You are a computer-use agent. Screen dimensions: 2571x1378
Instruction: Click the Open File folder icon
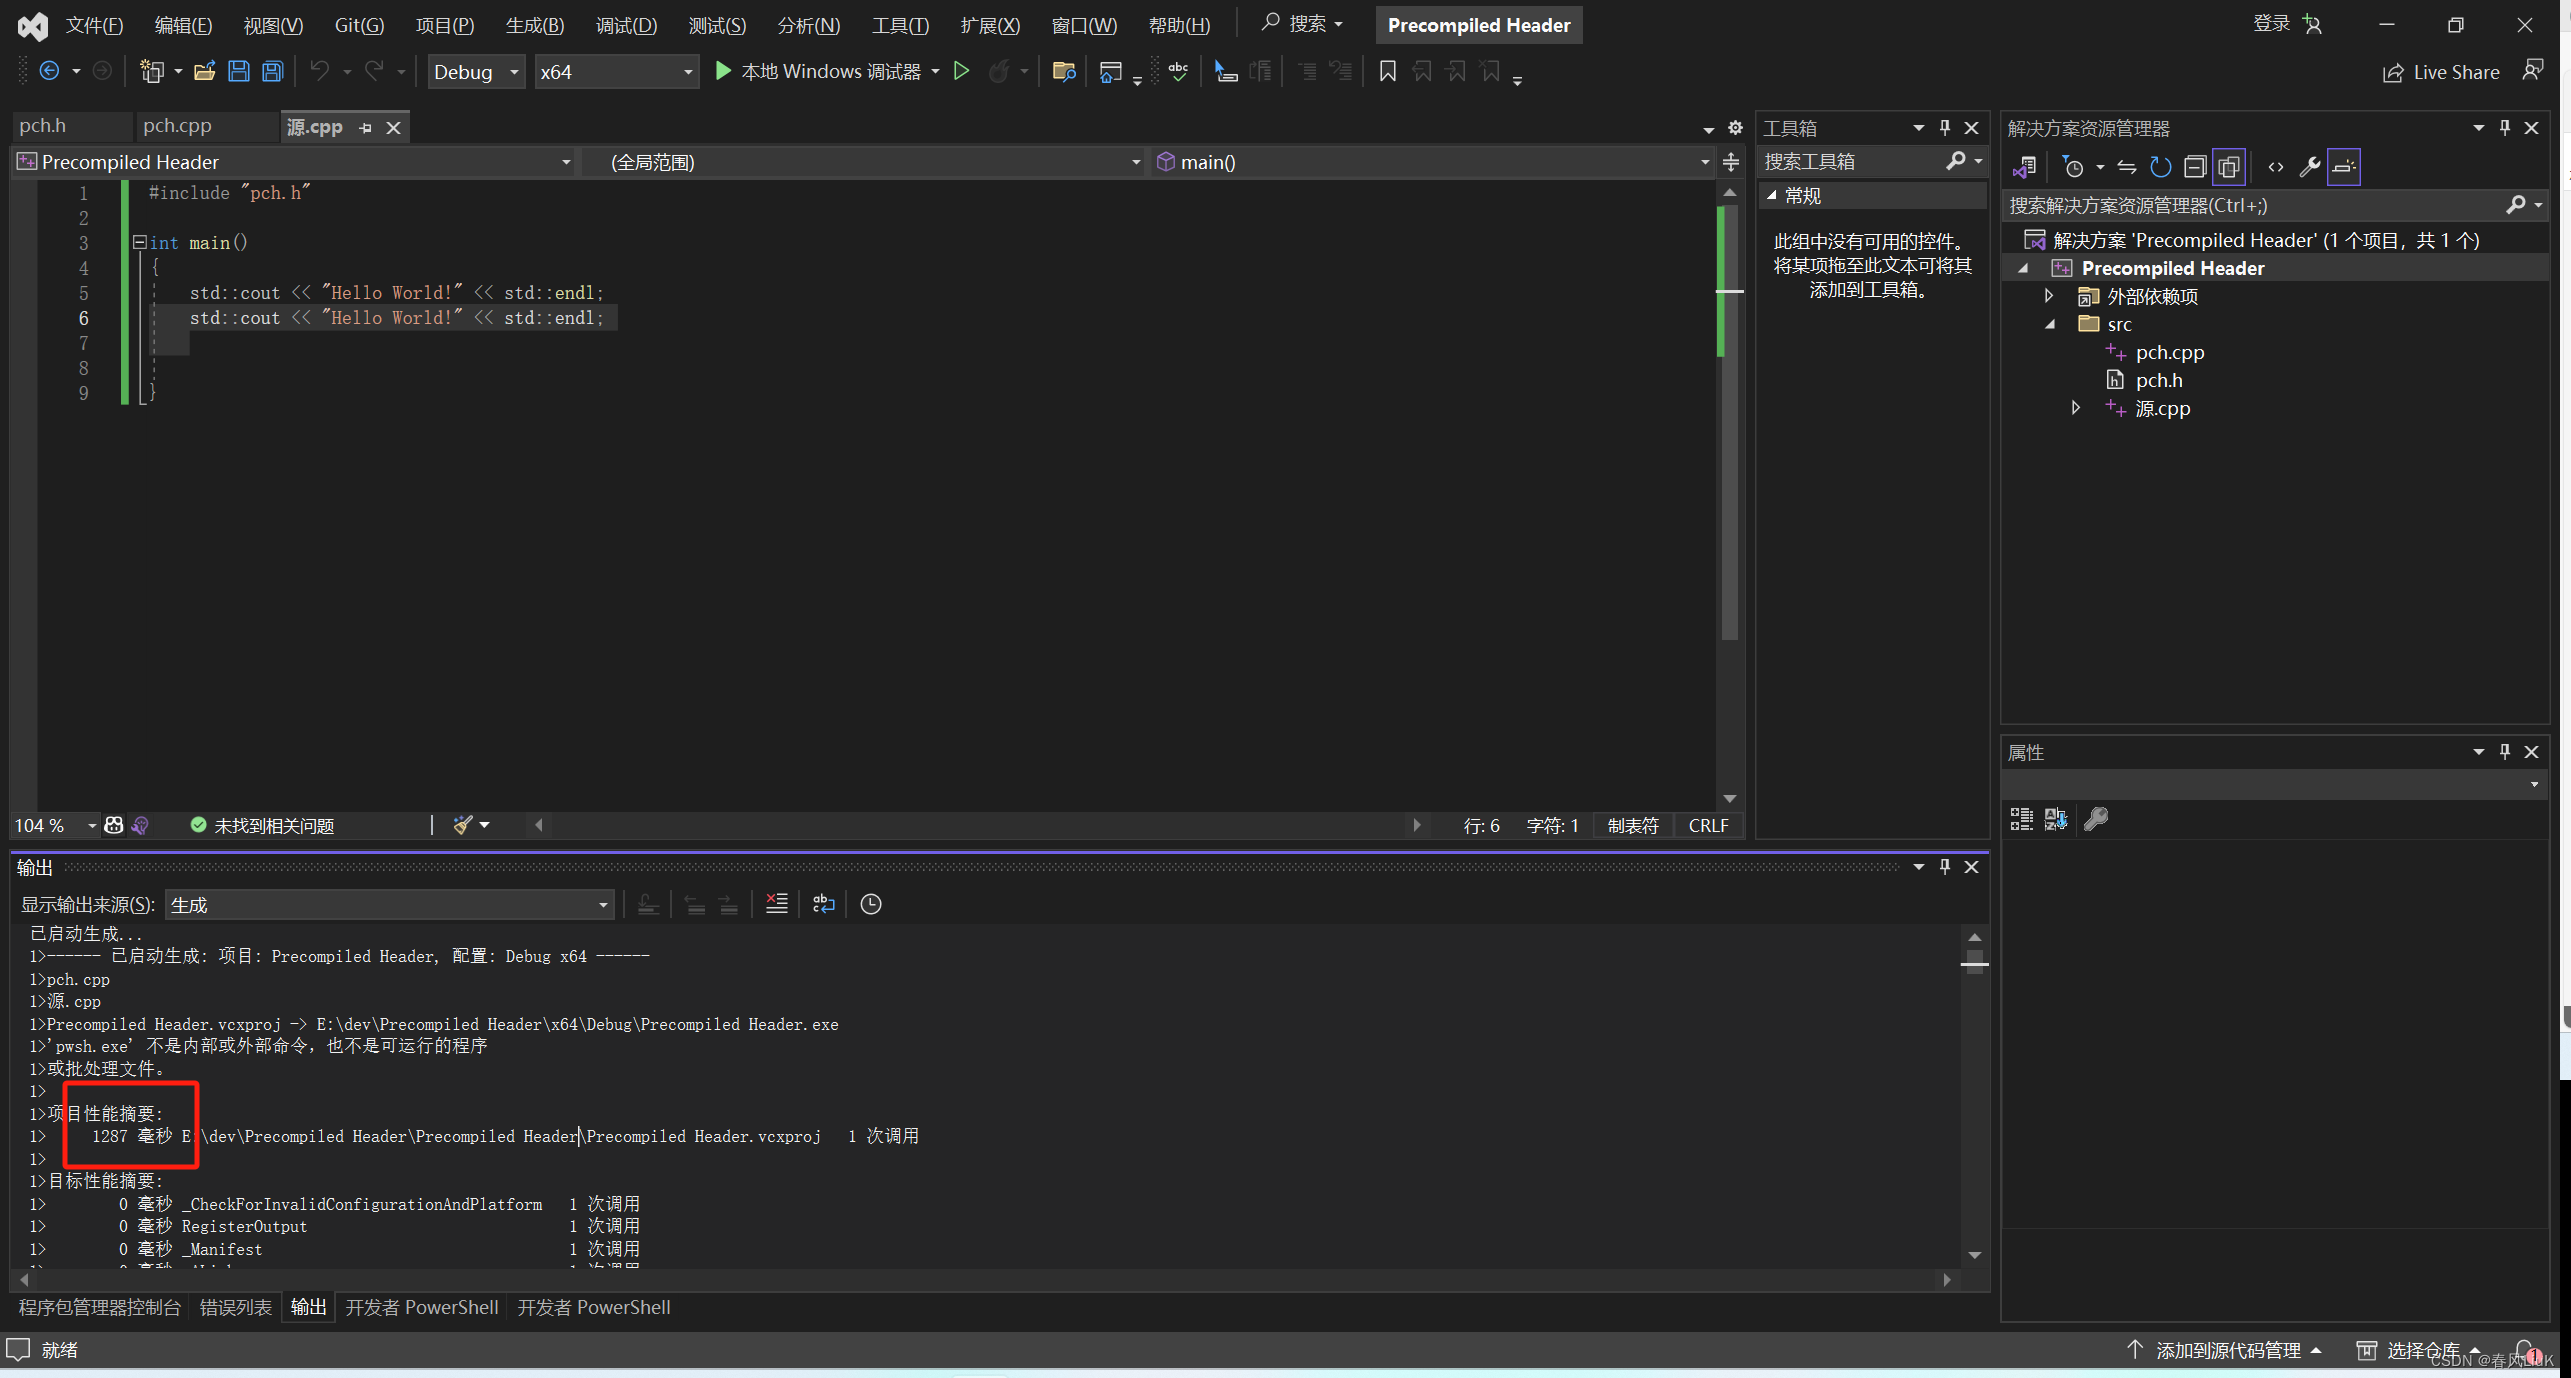tap(204, 71)
